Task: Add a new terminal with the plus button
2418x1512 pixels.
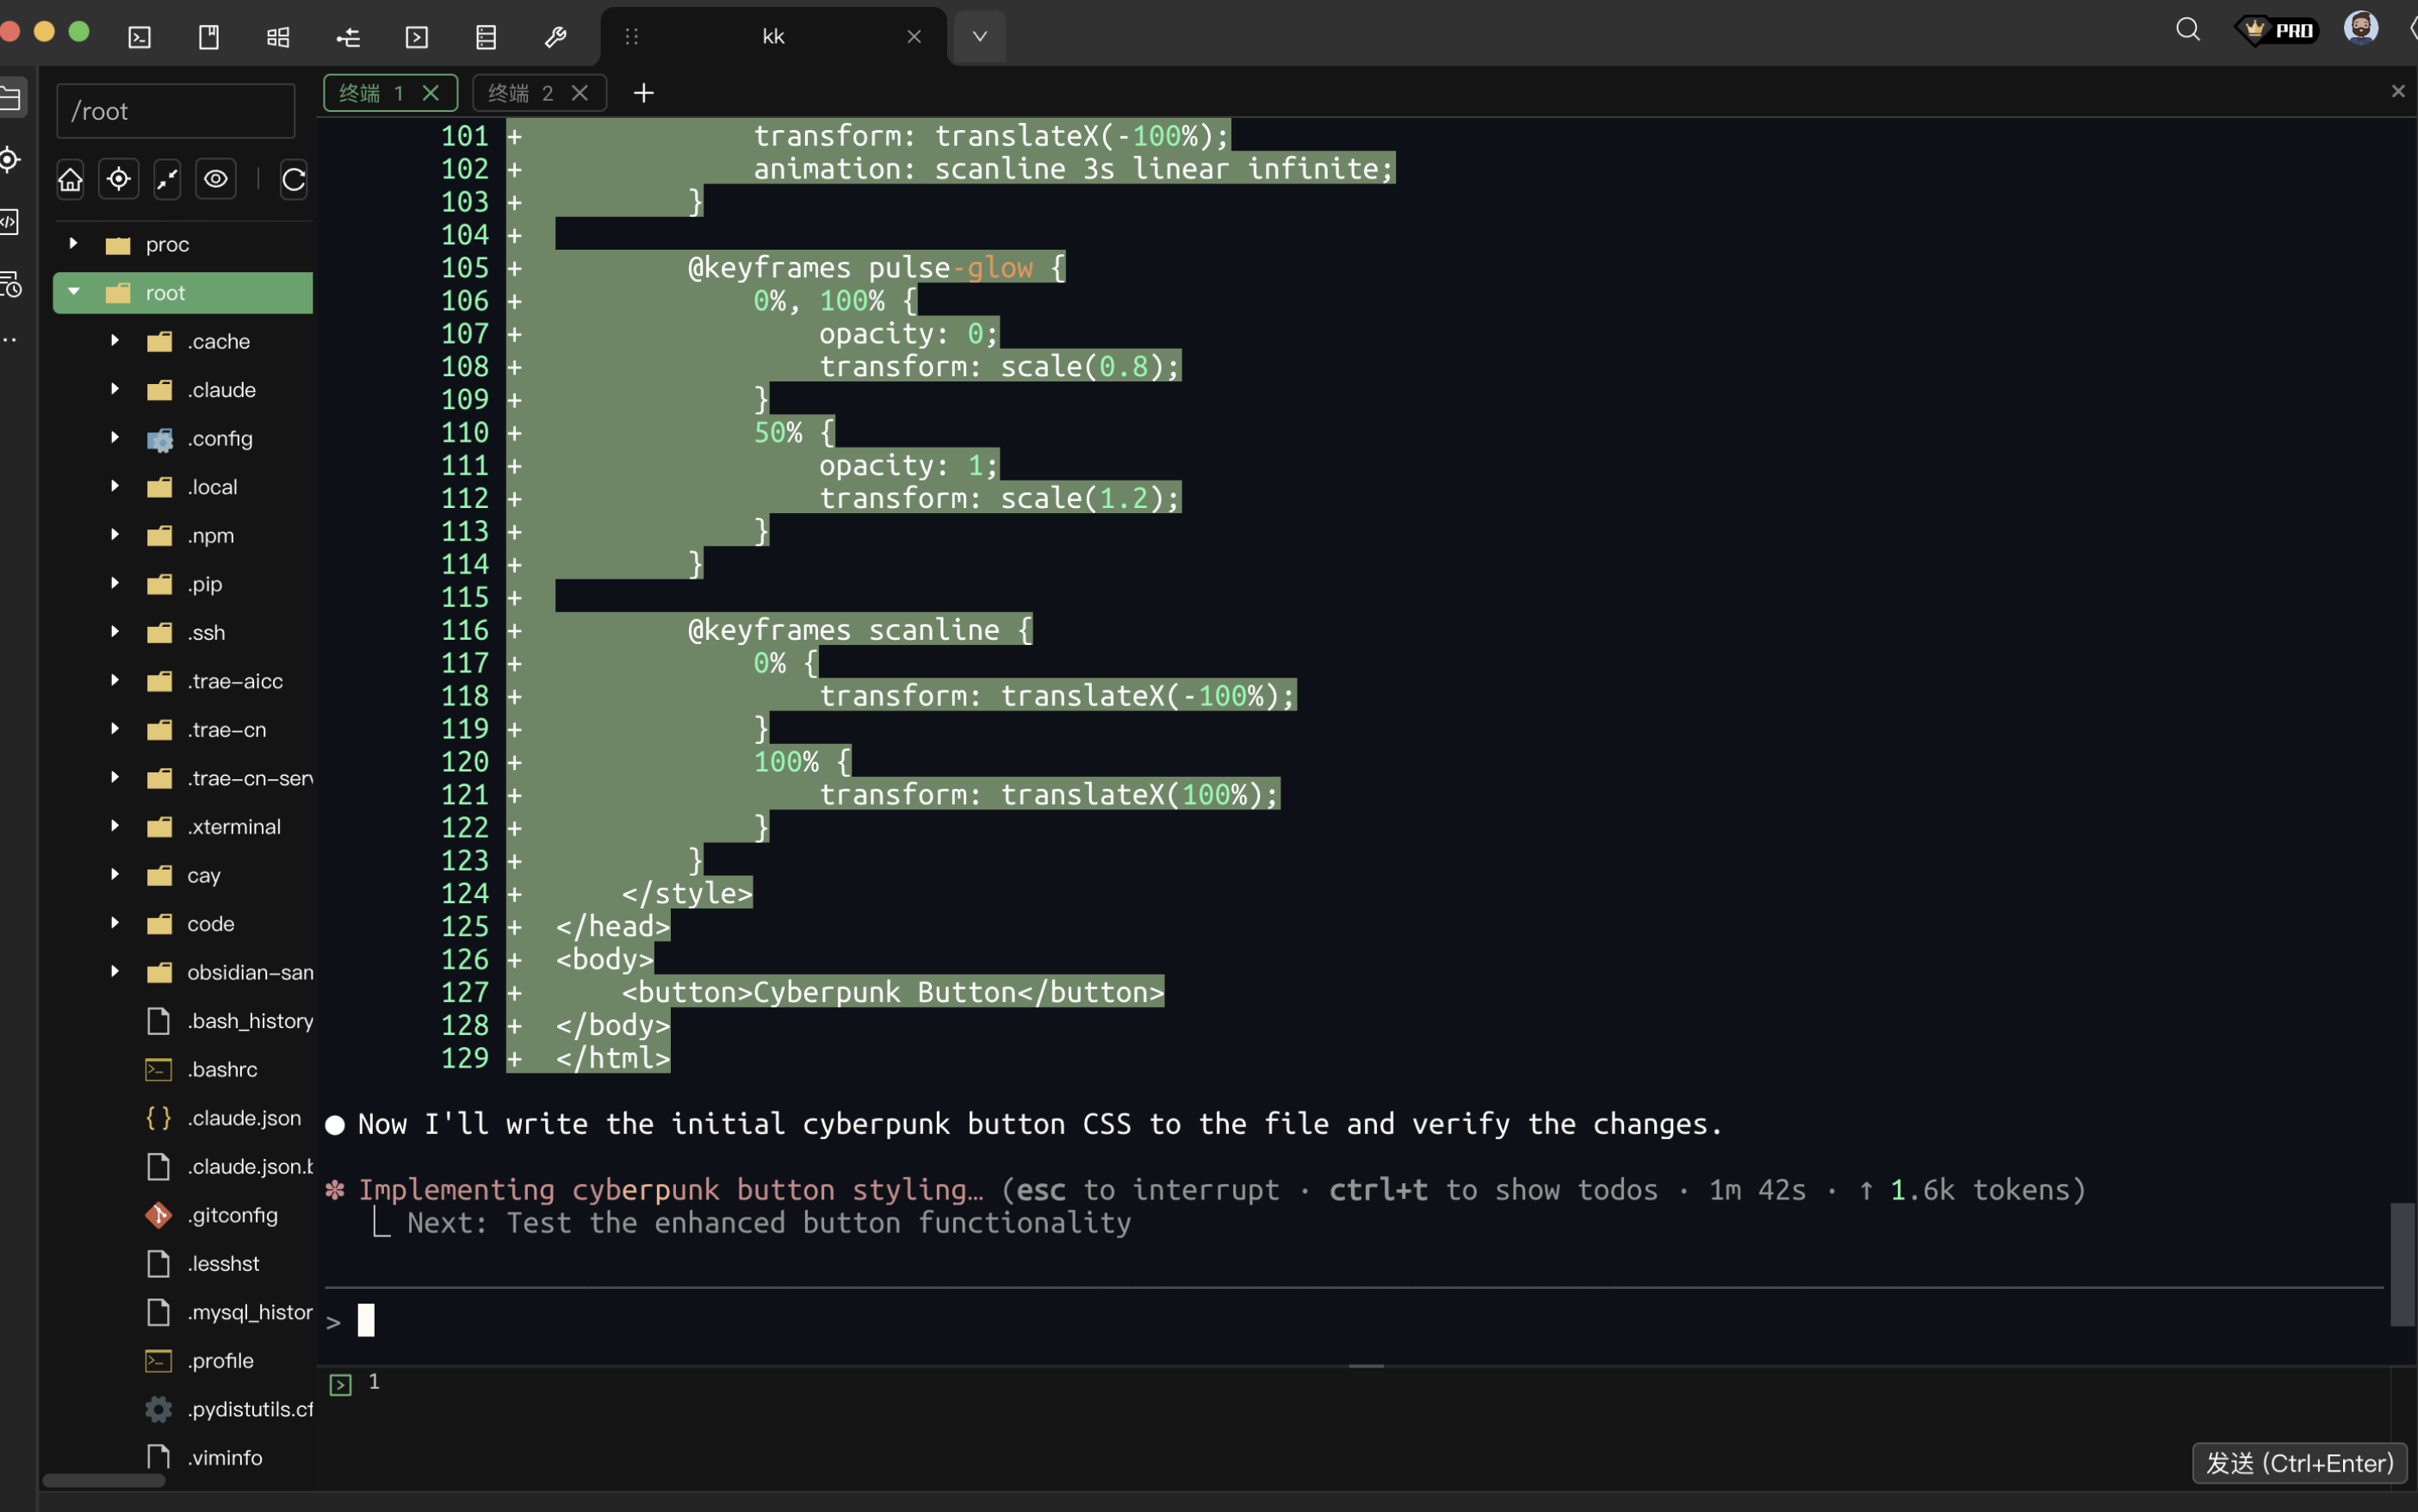Action: pyautogui.click(x=643, y=93)
